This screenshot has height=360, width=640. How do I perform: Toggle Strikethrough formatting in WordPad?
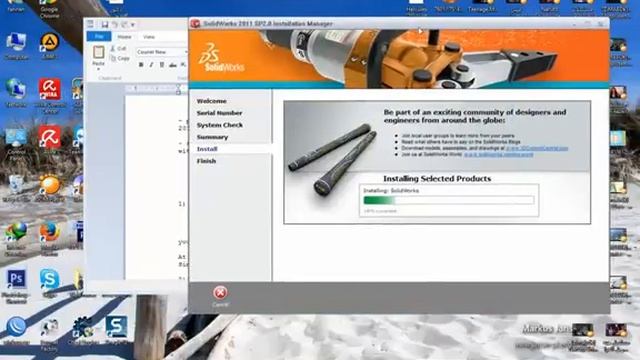tap(173, 64)
